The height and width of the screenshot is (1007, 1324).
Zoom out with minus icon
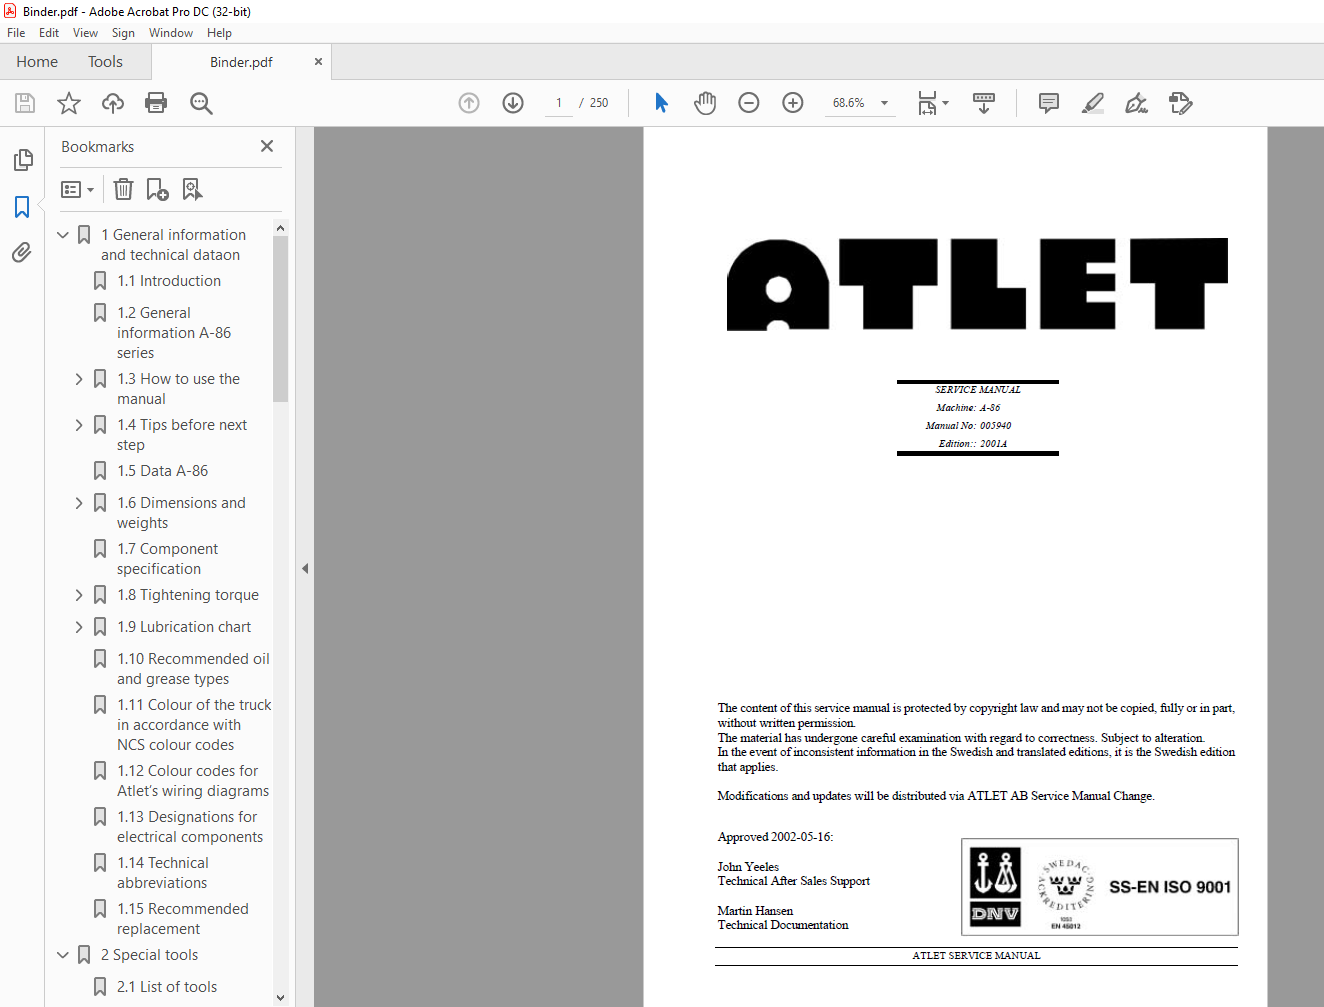coord(749,103)
